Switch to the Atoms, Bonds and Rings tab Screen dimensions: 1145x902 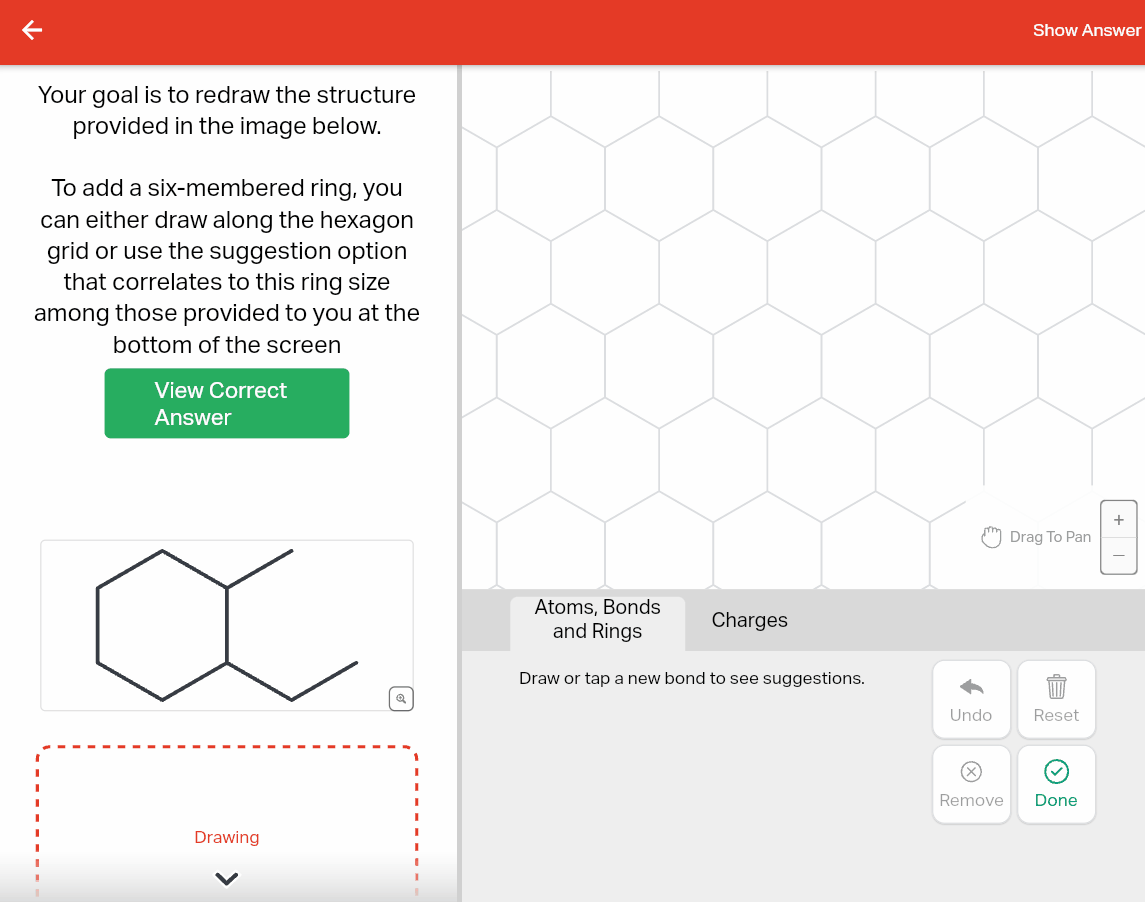[597, 619]
